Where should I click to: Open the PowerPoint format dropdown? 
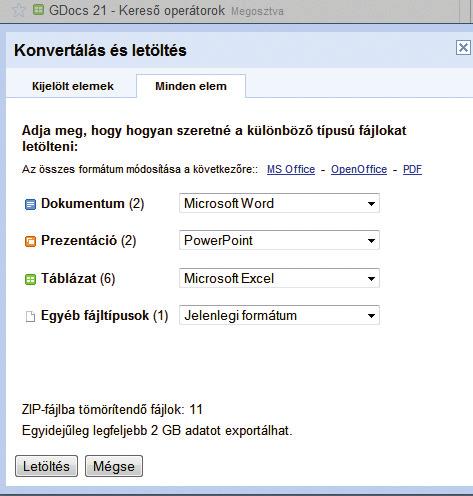click(x=279, y=240)
